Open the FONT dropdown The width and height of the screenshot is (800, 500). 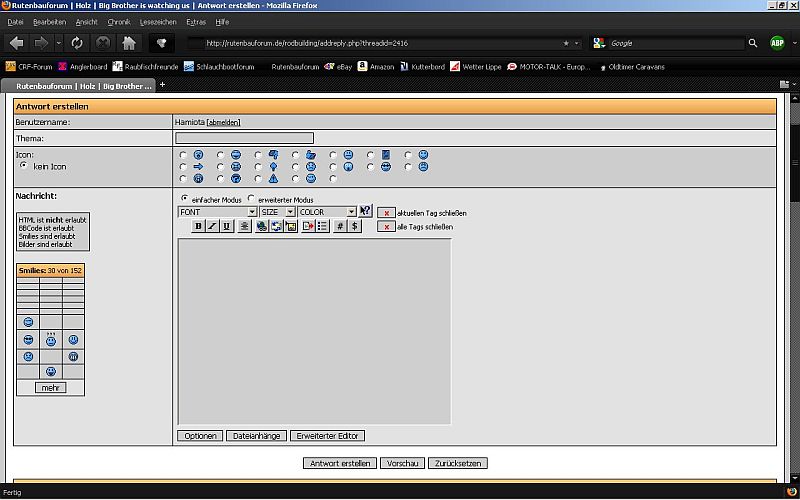(x=216, y=212)
